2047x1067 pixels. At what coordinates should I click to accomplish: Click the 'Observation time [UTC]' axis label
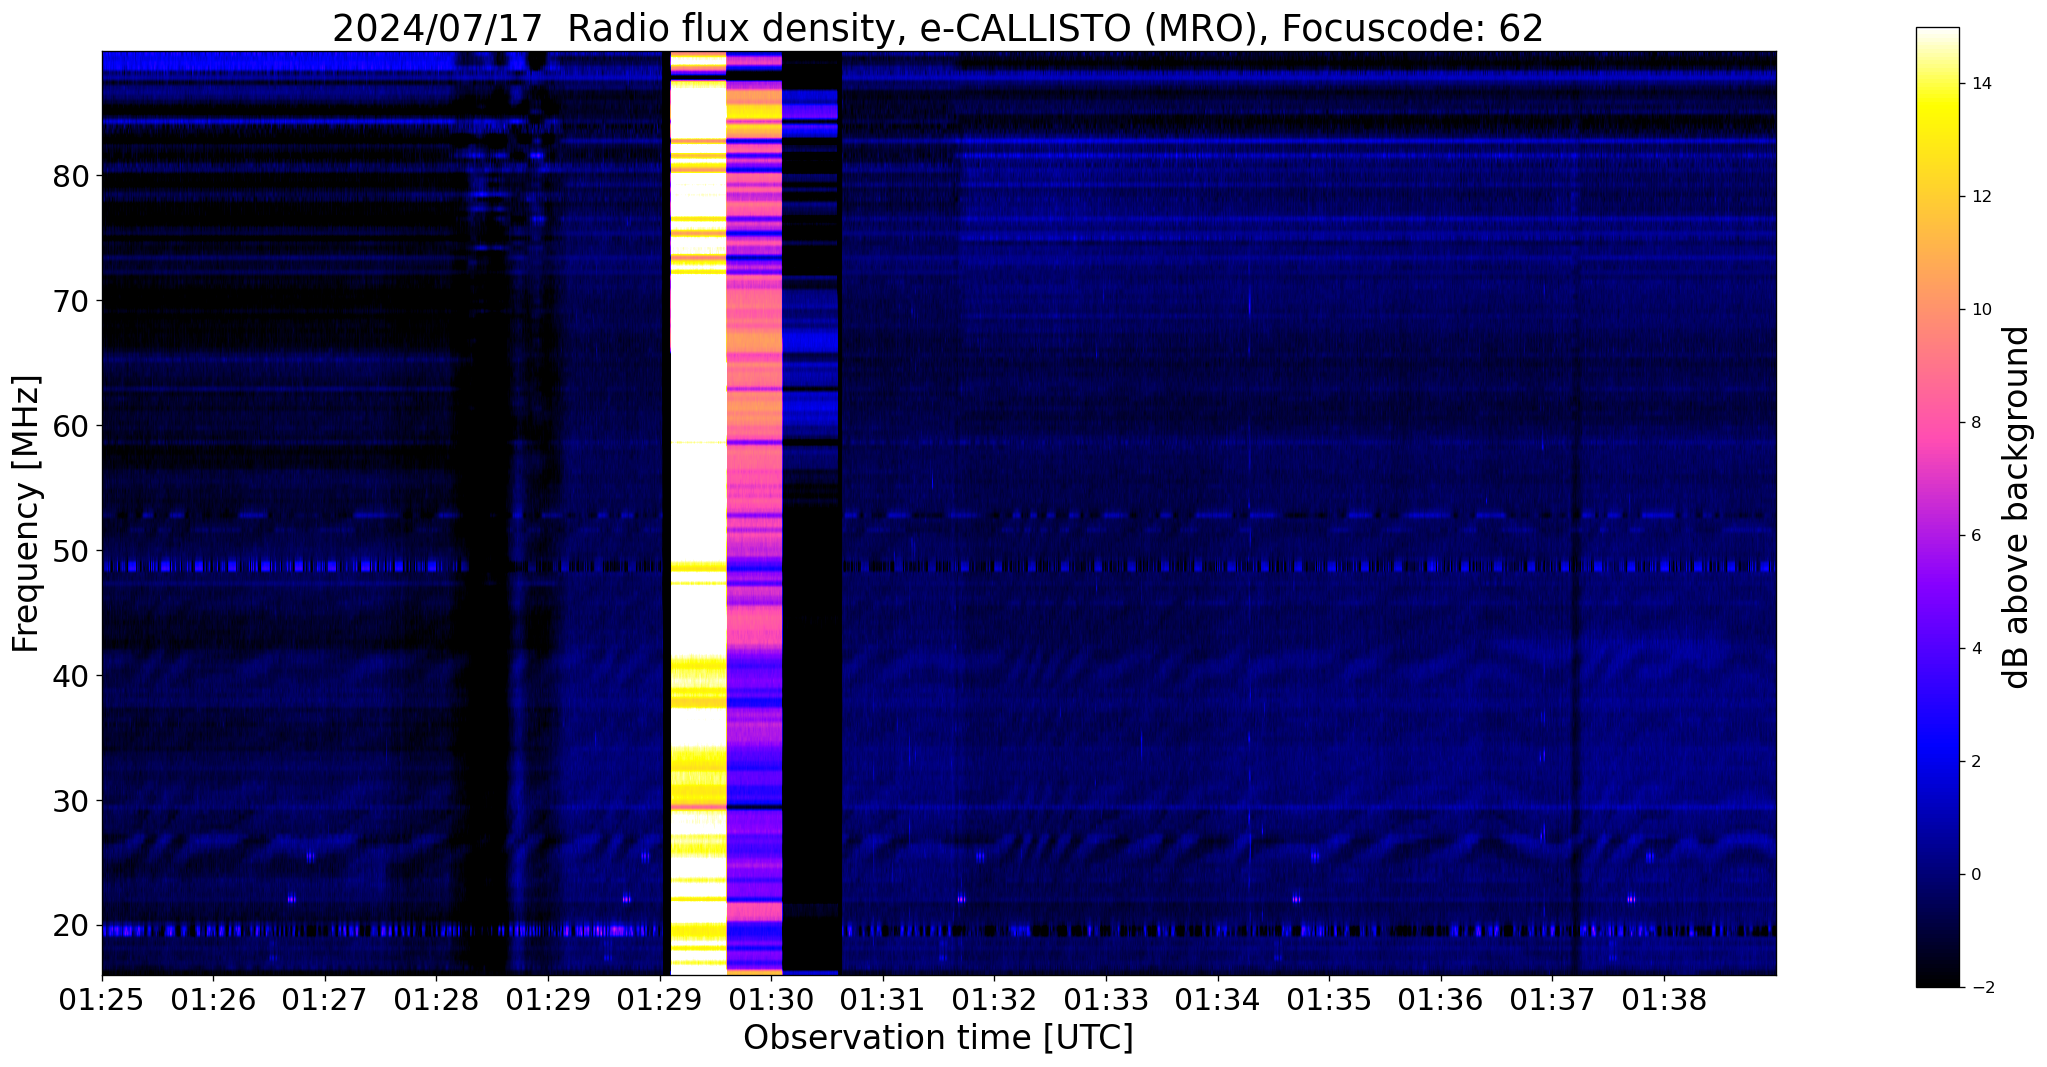[x=938, y=1038]
